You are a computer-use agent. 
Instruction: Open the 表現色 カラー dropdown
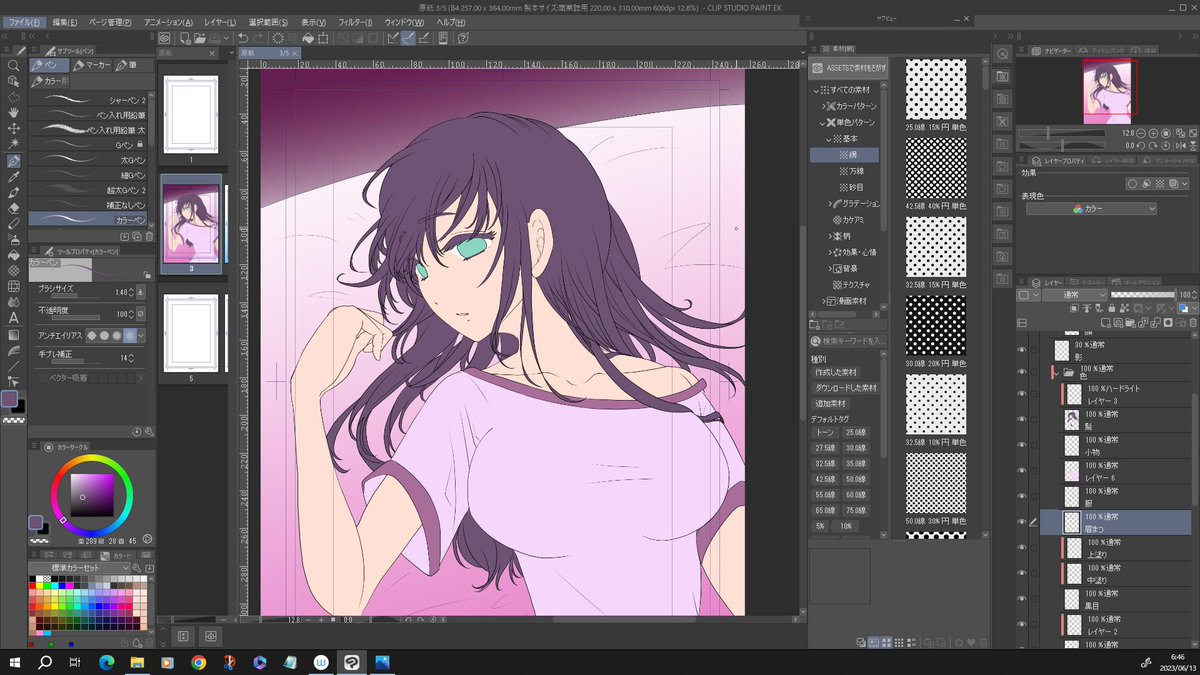click(x=1091, y=208)
